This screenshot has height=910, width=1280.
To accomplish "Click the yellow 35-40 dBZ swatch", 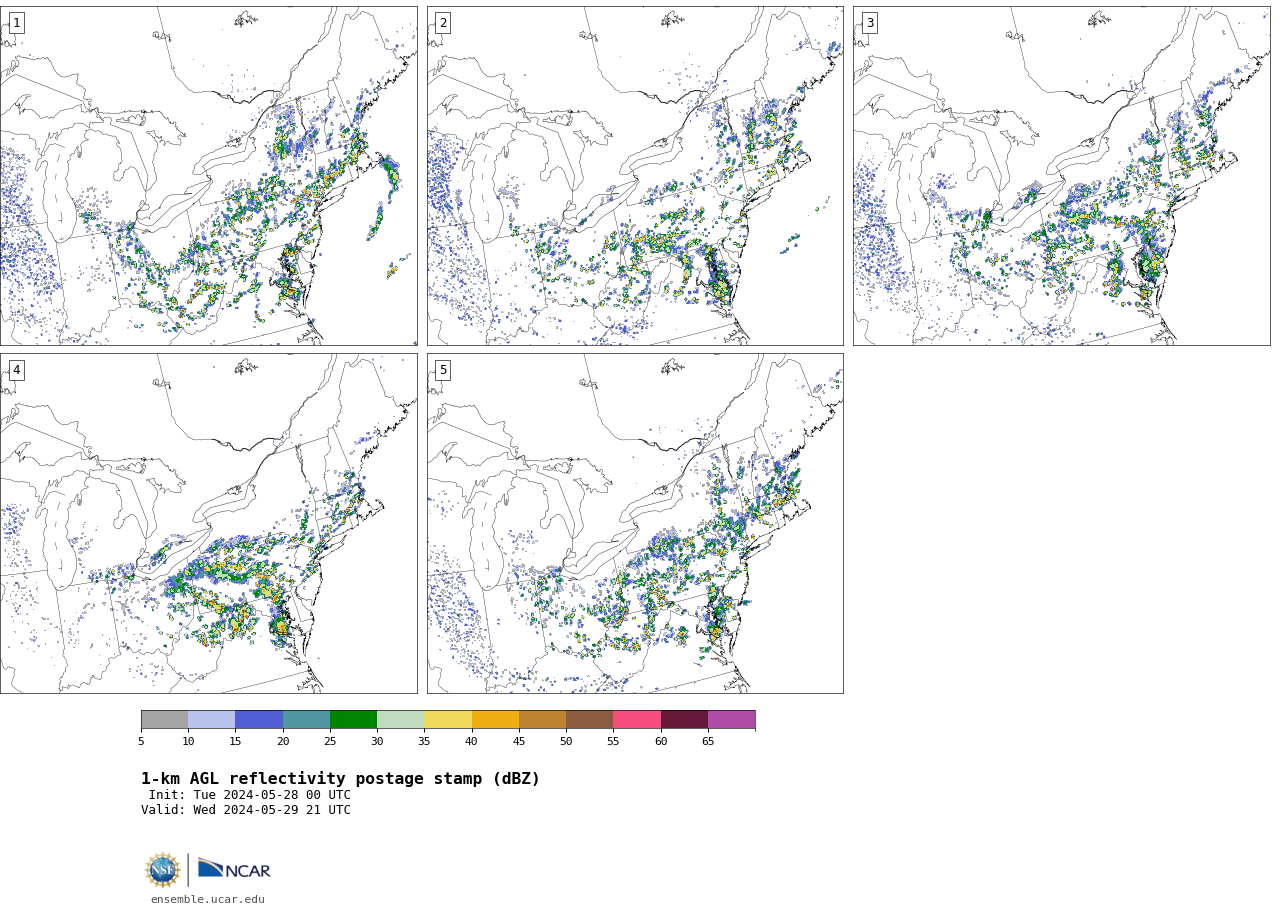I will 448,720.
